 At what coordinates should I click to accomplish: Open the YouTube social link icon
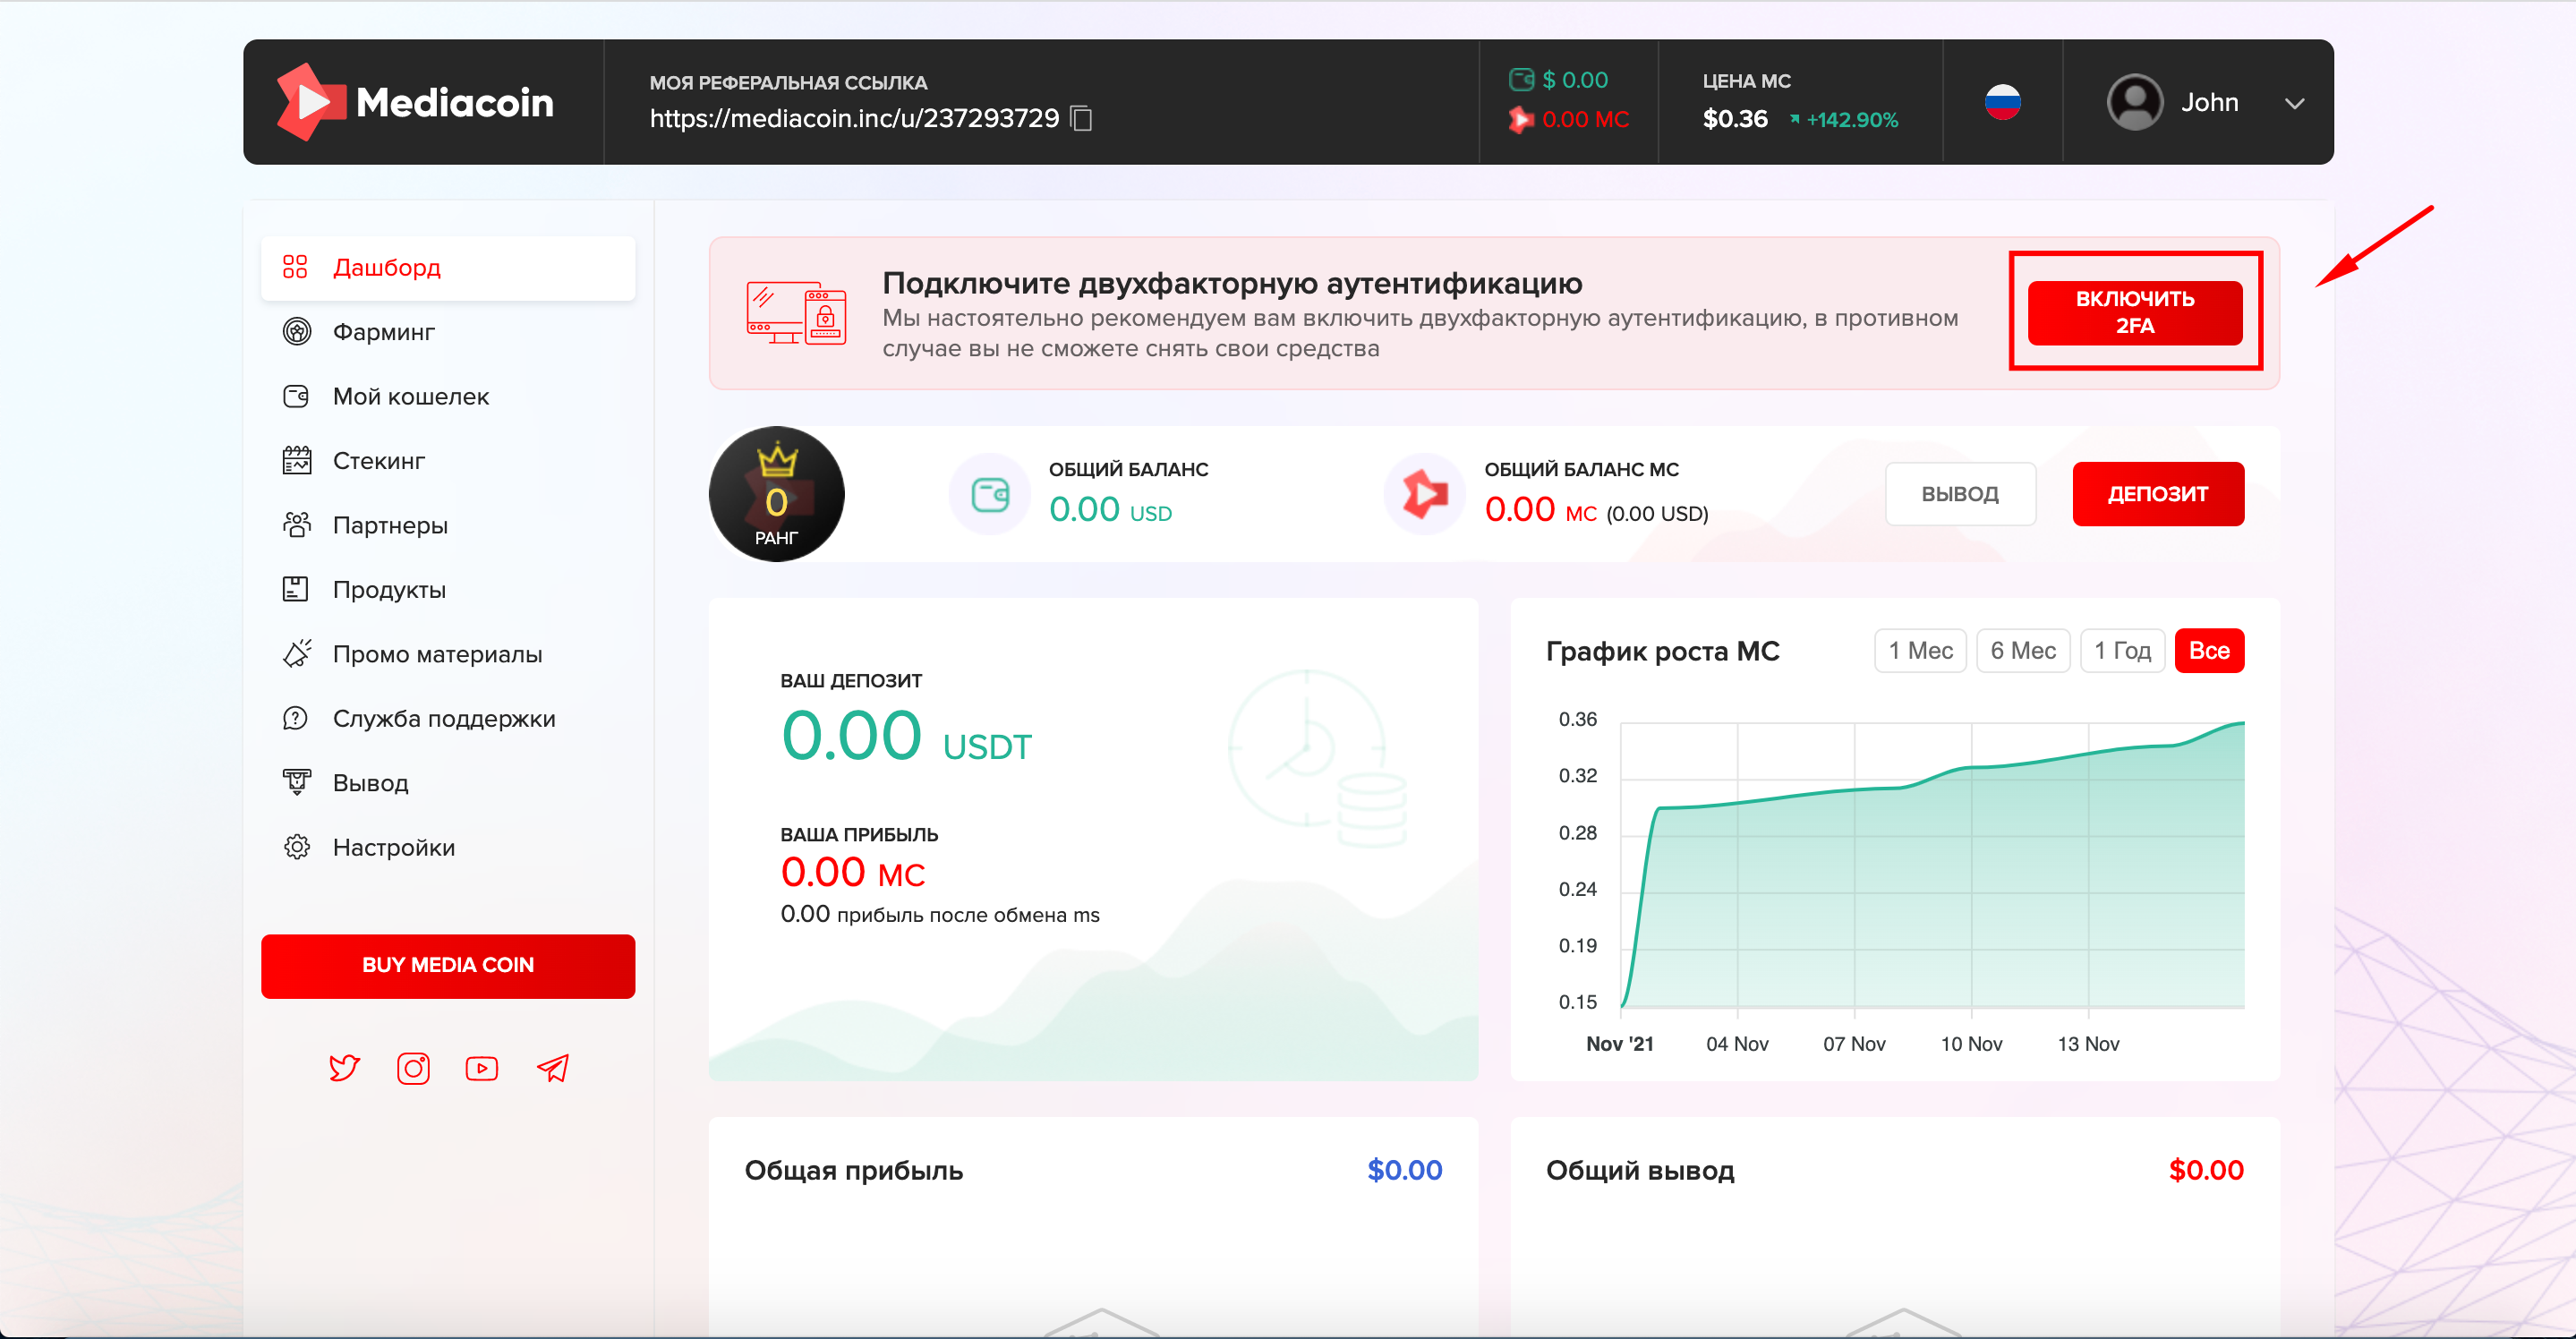(x=482, y=1068)
